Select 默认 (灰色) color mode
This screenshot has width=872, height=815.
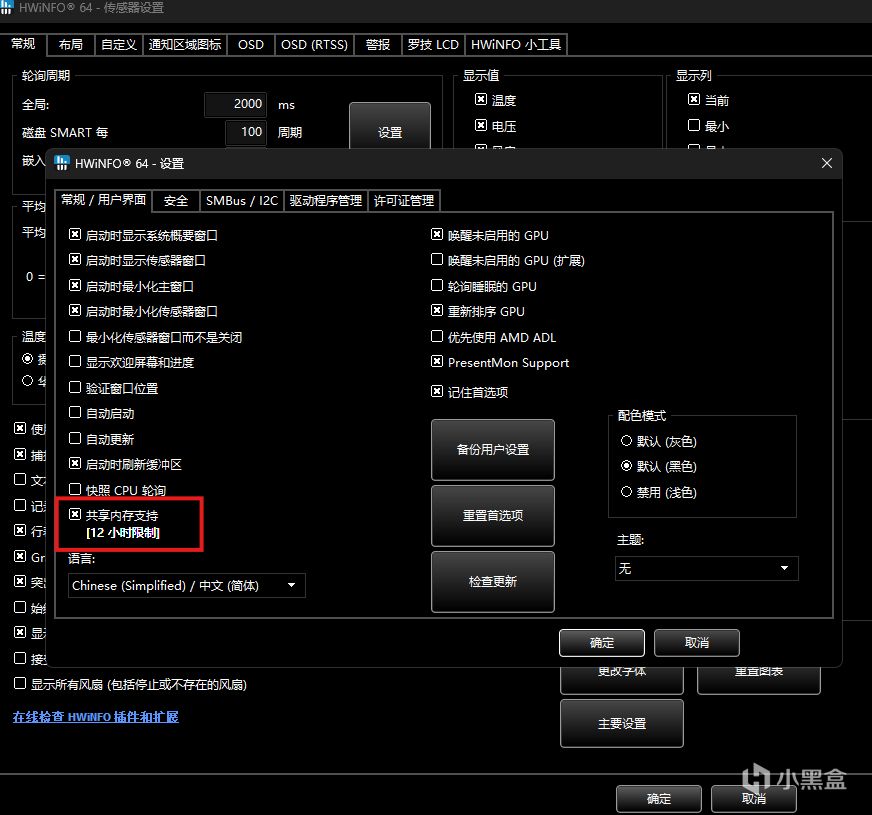[626, 441]
